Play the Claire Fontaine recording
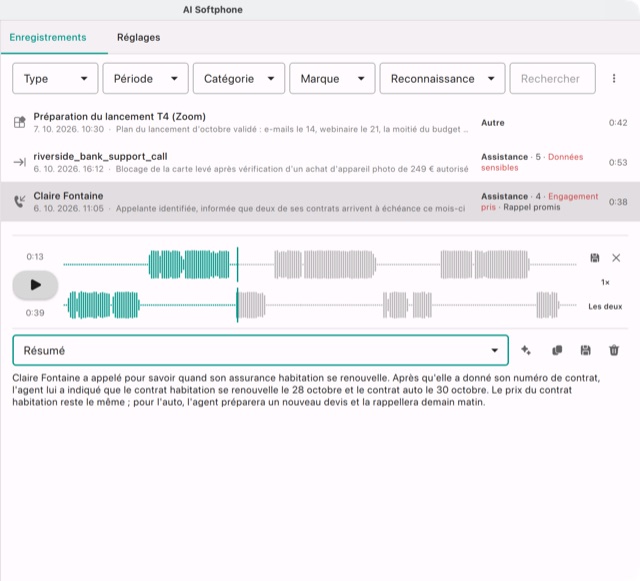 (35, 285)
